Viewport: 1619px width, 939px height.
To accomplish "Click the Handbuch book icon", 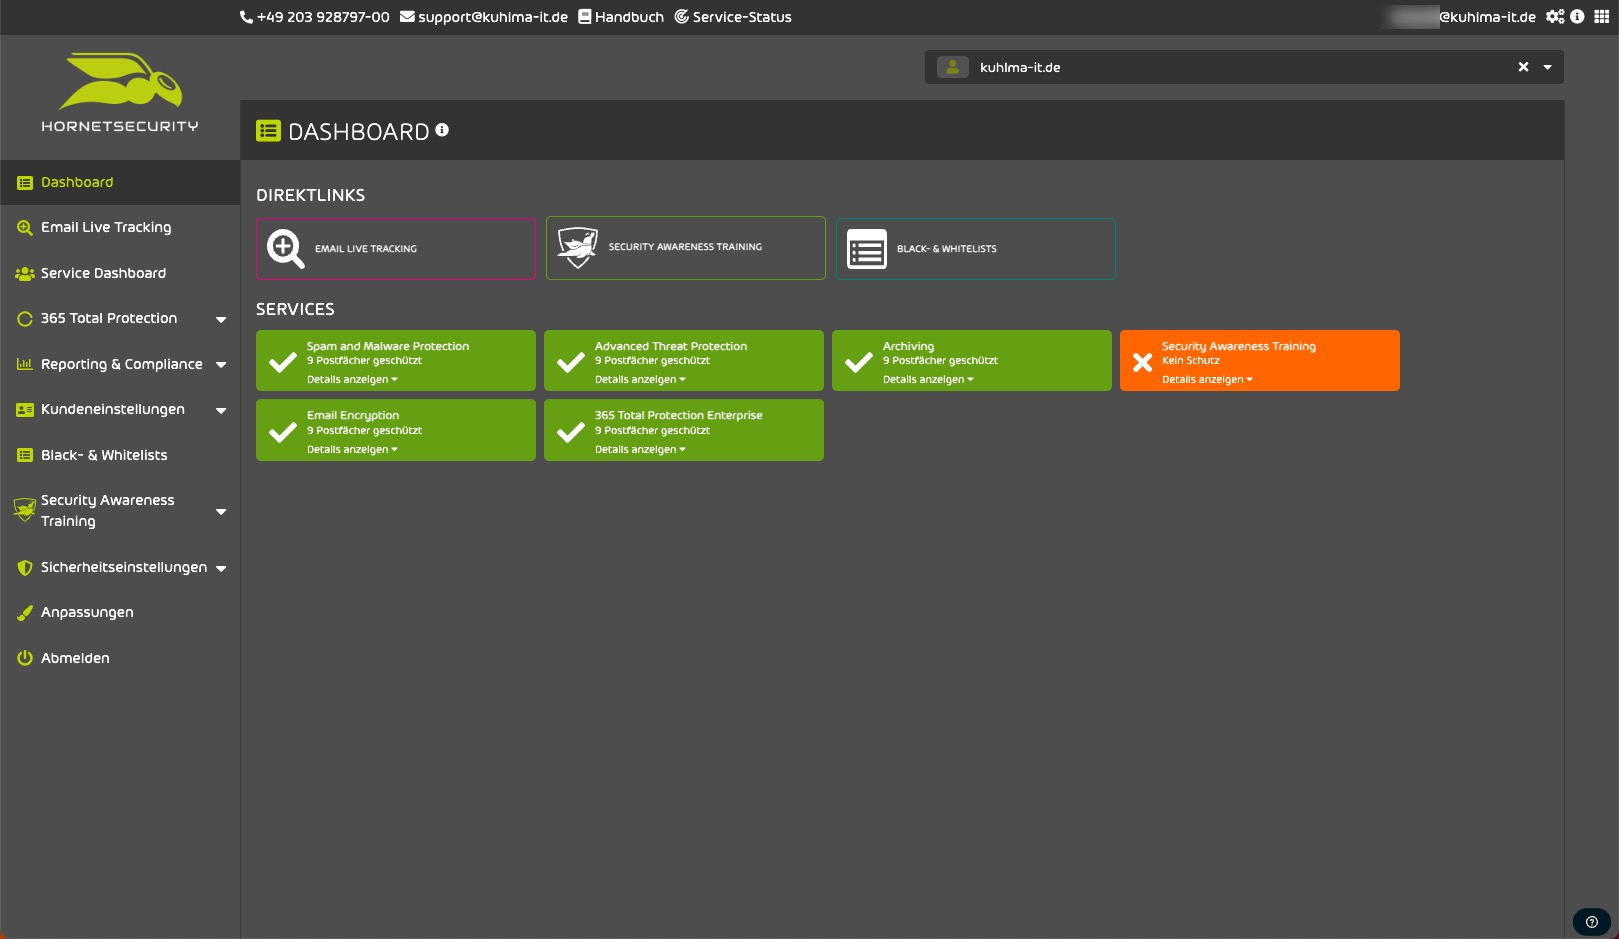I will pyautogui.click(x=585, y=17).
